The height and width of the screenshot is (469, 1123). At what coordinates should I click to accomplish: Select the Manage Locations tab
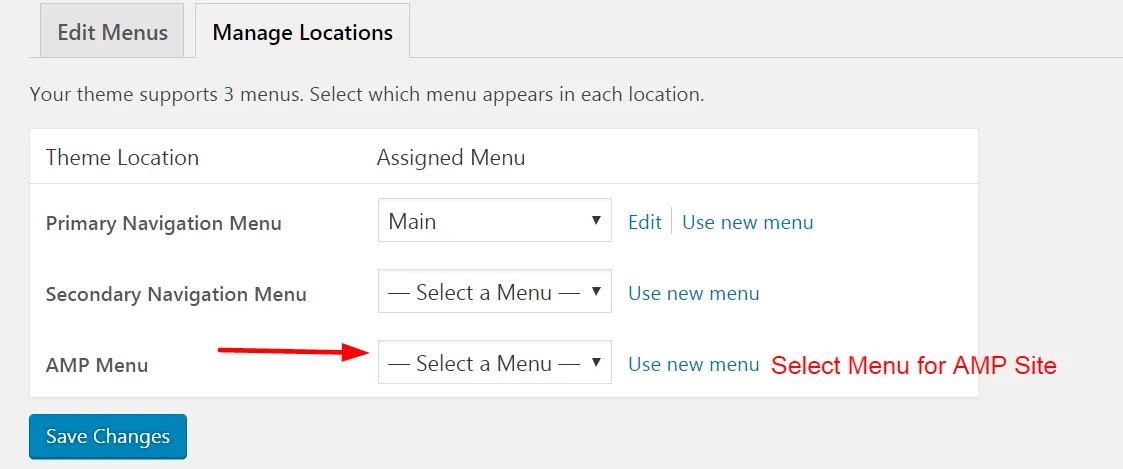click(x=302, y=32)
